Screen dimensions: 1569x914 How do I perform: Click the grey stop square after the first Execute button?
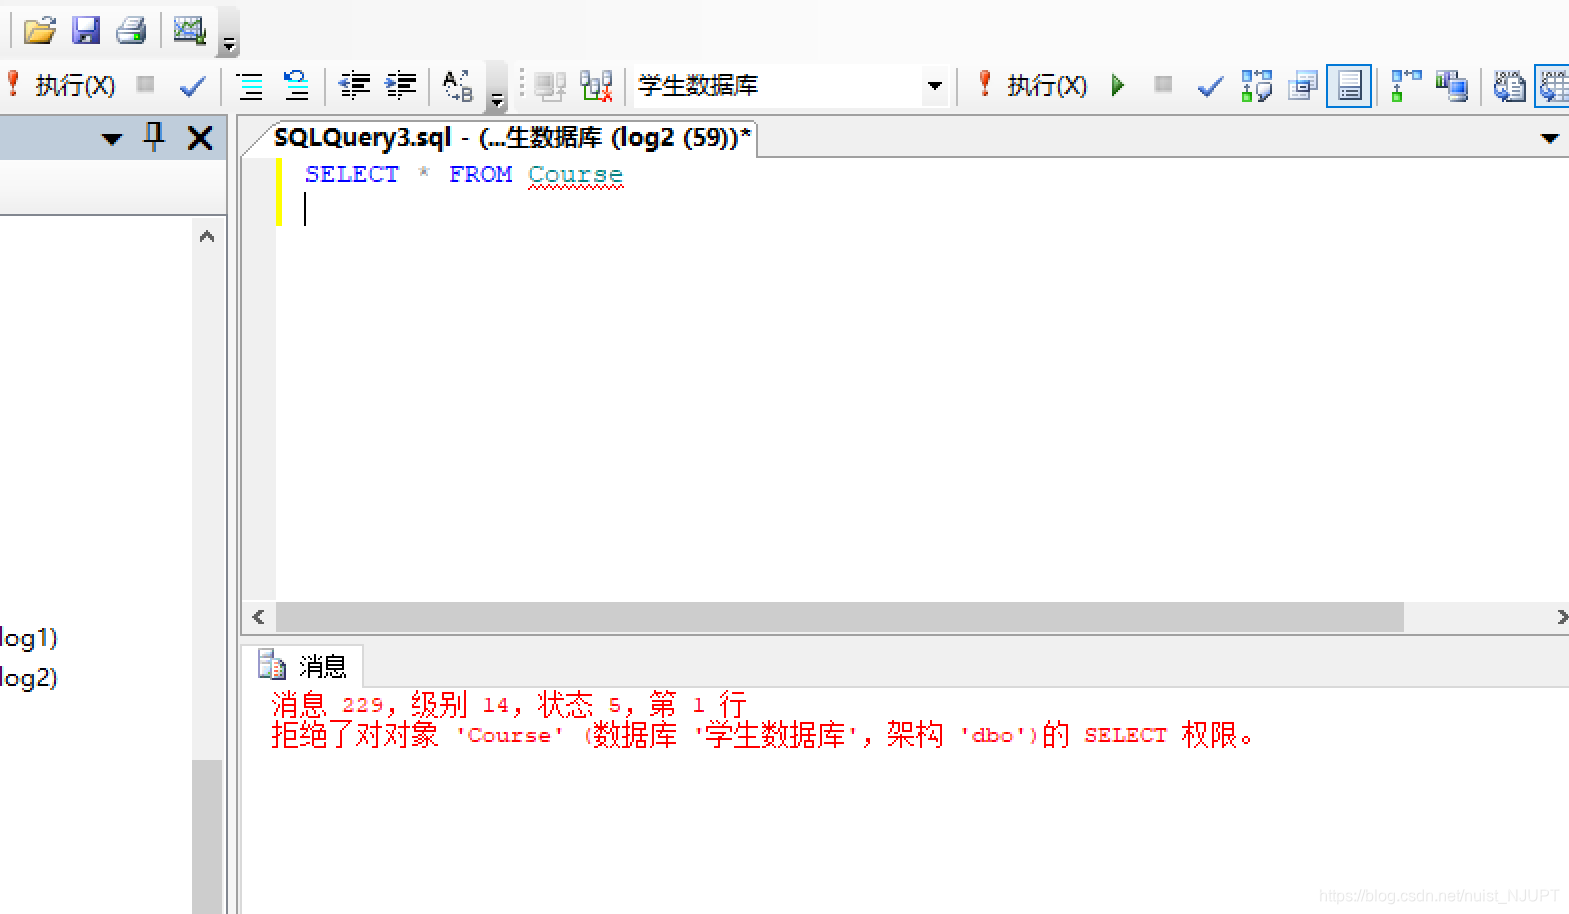point(146,85)
